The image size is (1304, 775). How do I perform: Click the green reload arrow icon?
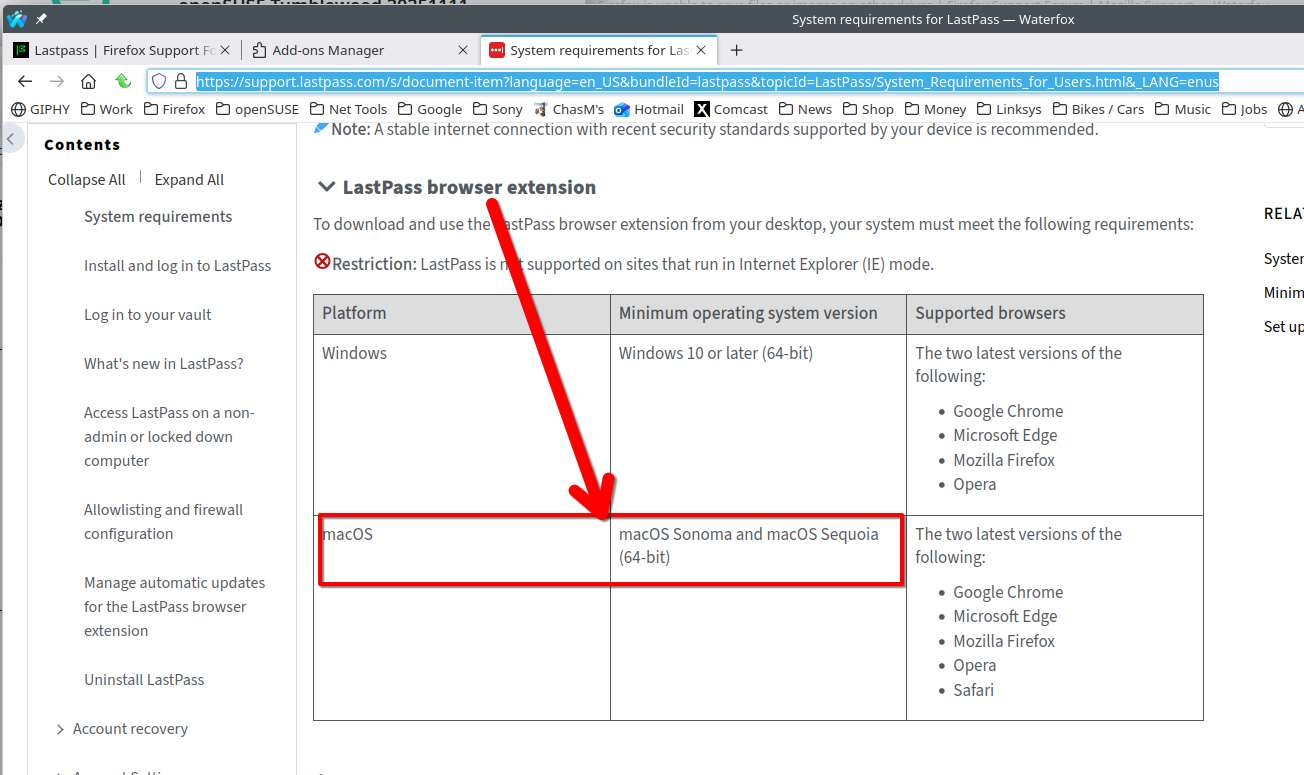122,82
